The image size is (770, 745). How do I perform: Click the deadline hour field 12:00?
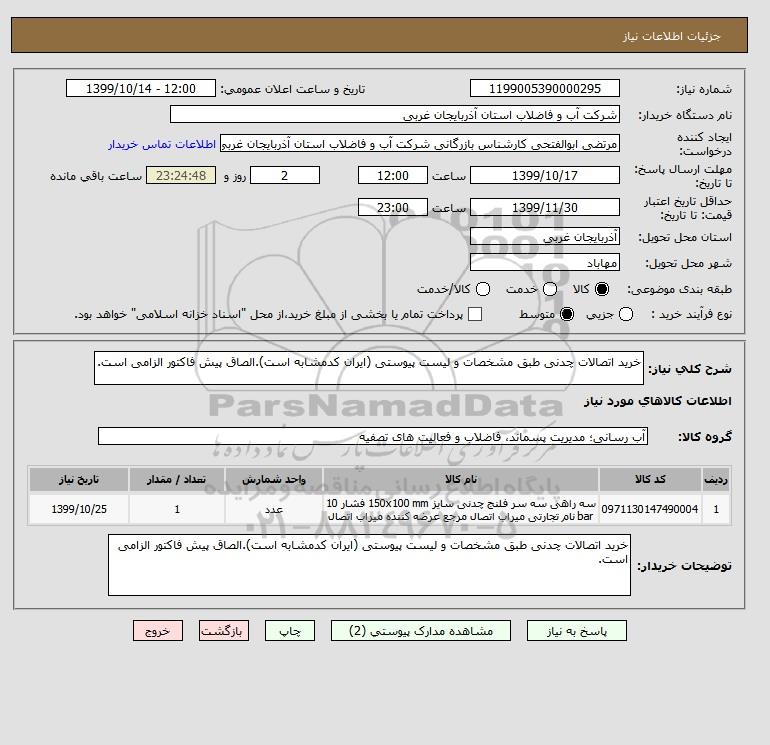click(393, 175)
